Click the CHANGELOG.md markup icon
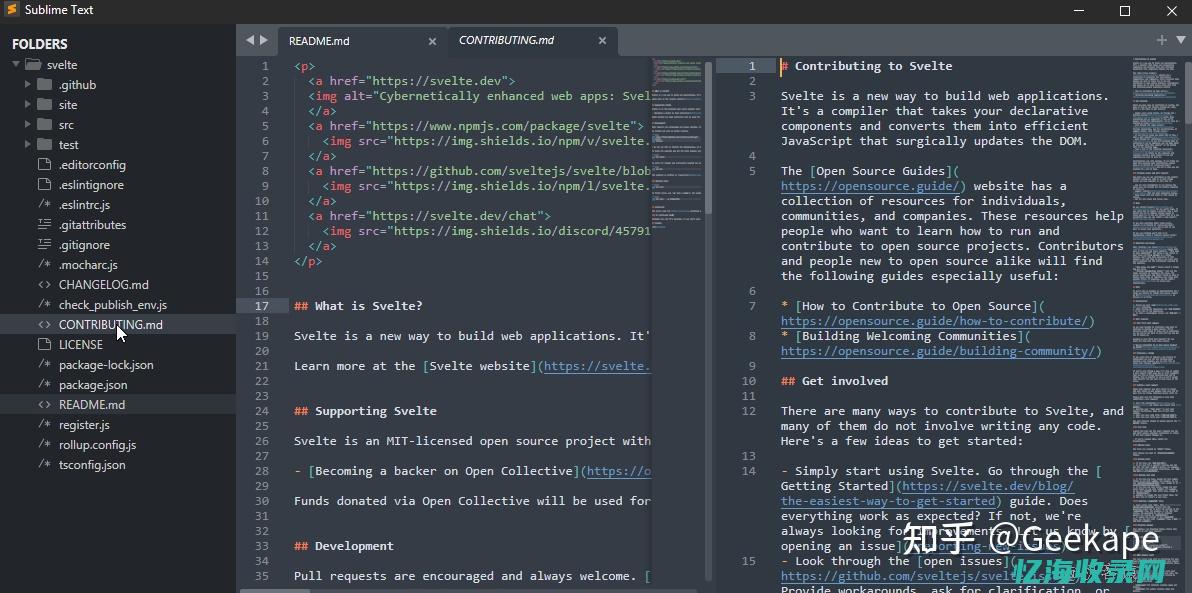 [x=44, y=284]
